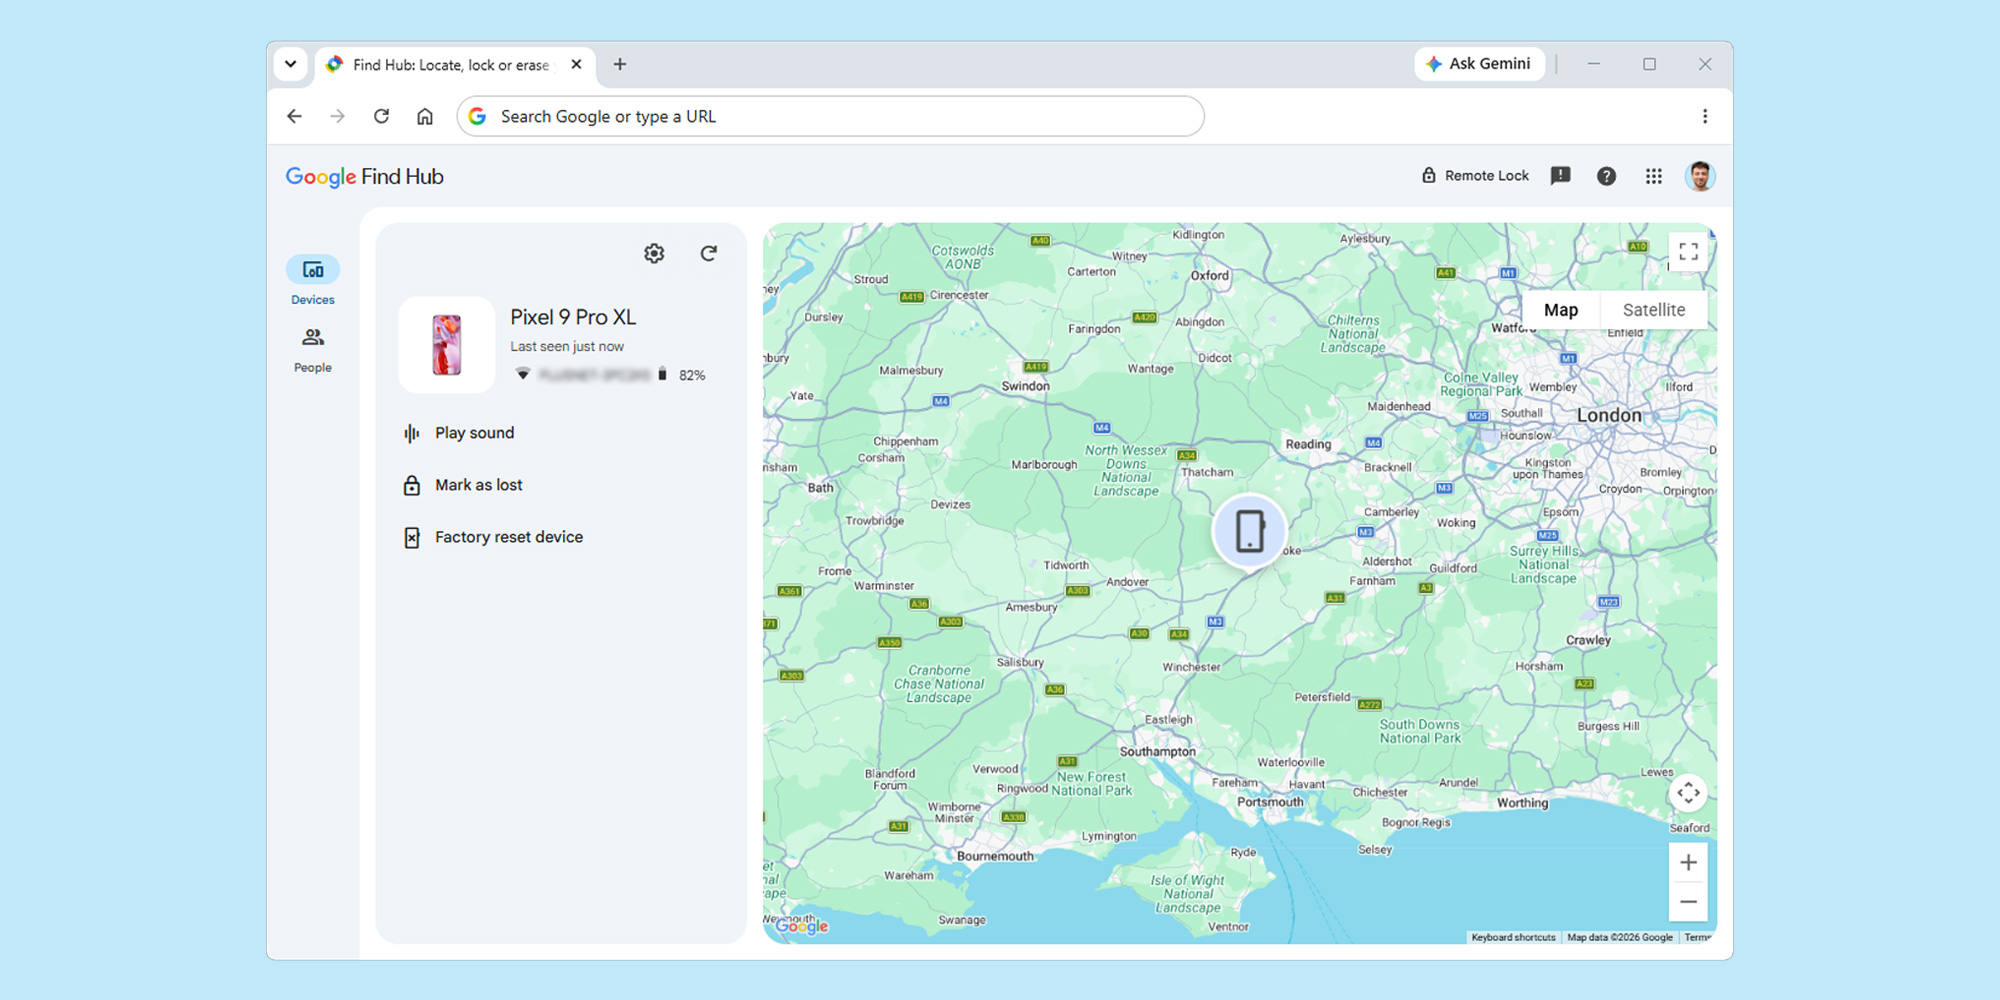Viewport: 2000px width, 1000px height.
Task: Open a new browser tab
Action: tap(620, 64)
